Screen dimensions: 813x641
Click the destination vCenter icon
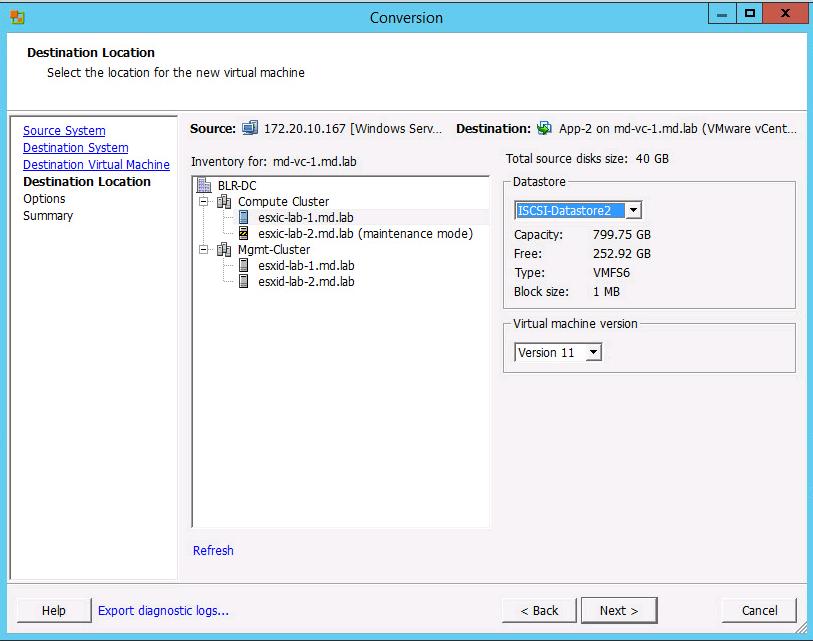tap(544, 128)
